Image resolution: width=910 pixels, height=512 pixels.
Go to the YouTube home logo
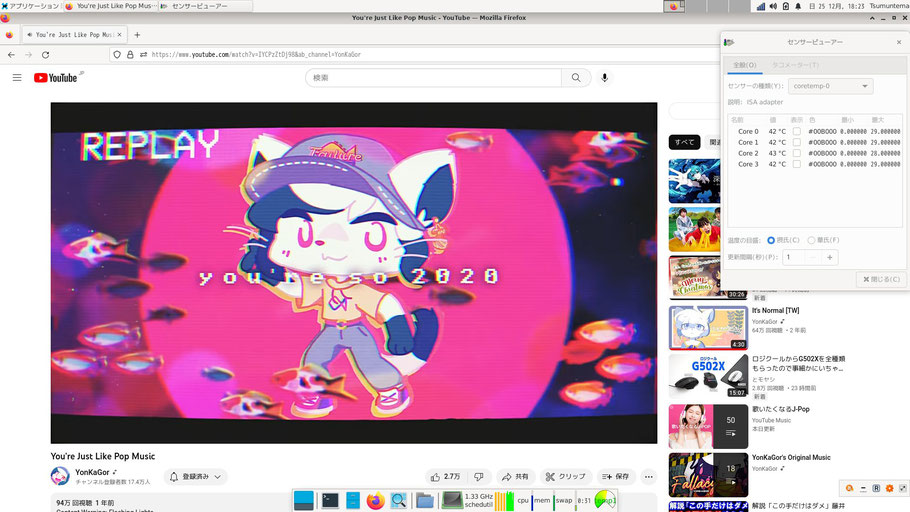pyautogui.click(x=56, y=78)
